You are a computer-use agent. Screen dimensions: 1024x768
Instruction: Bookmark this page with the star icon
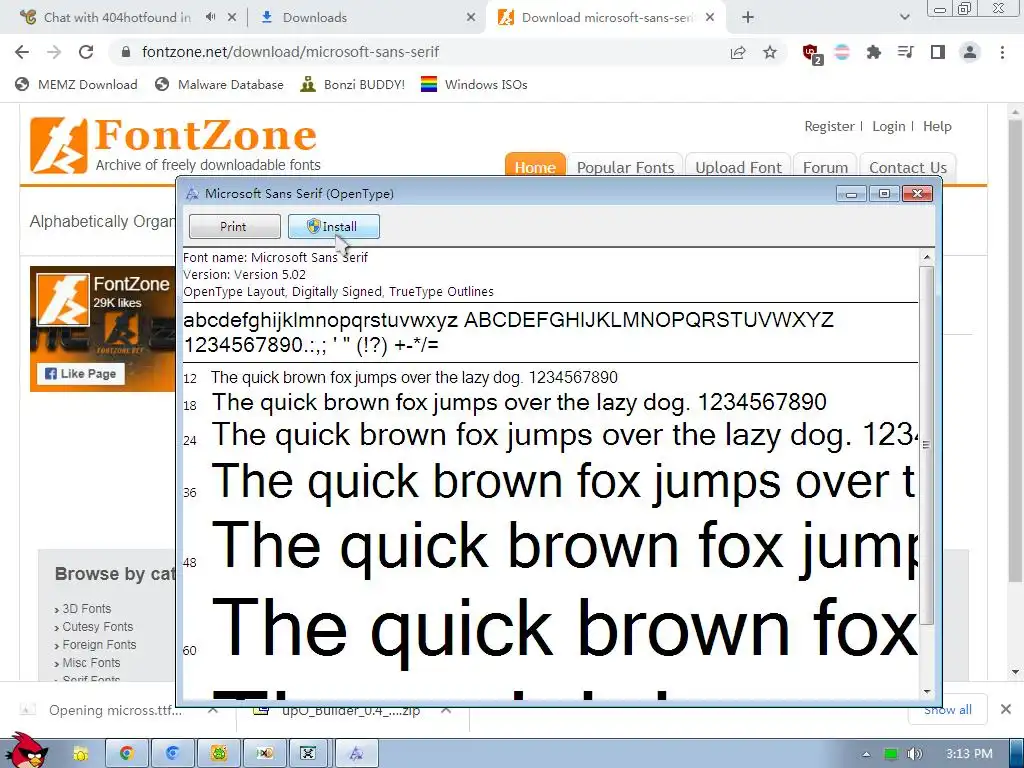pos(770,52)
